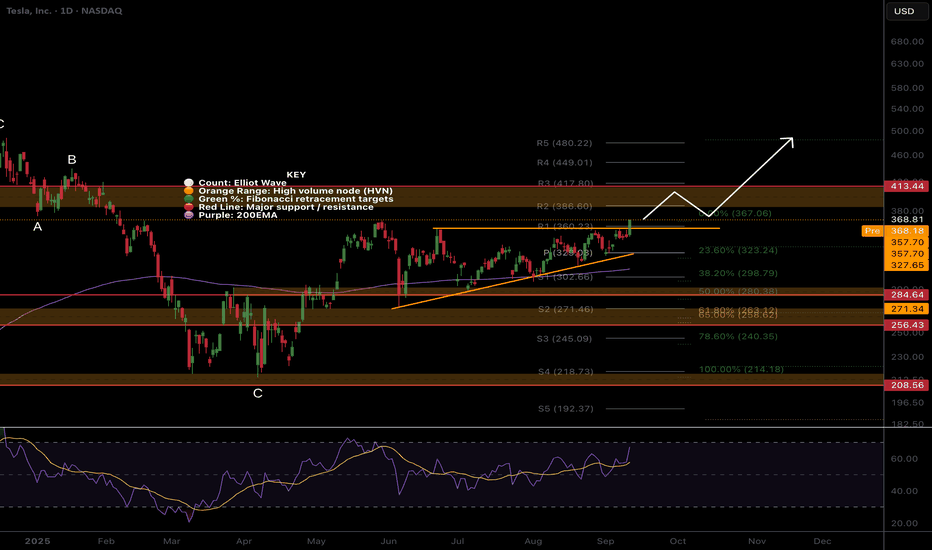932x550 pixels.
Task: Click Mar on the time axis
Action: 171,541
